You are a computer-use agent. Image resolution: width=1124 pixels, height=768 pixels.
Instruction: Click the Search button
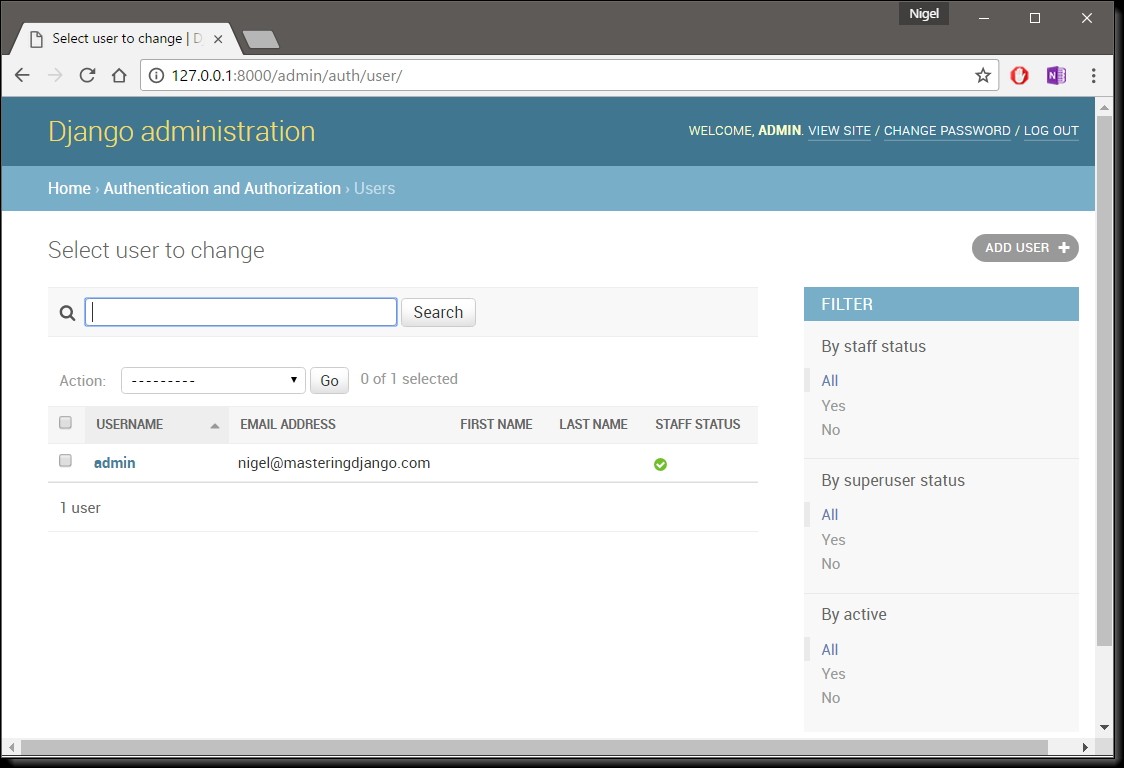(438, 312)
